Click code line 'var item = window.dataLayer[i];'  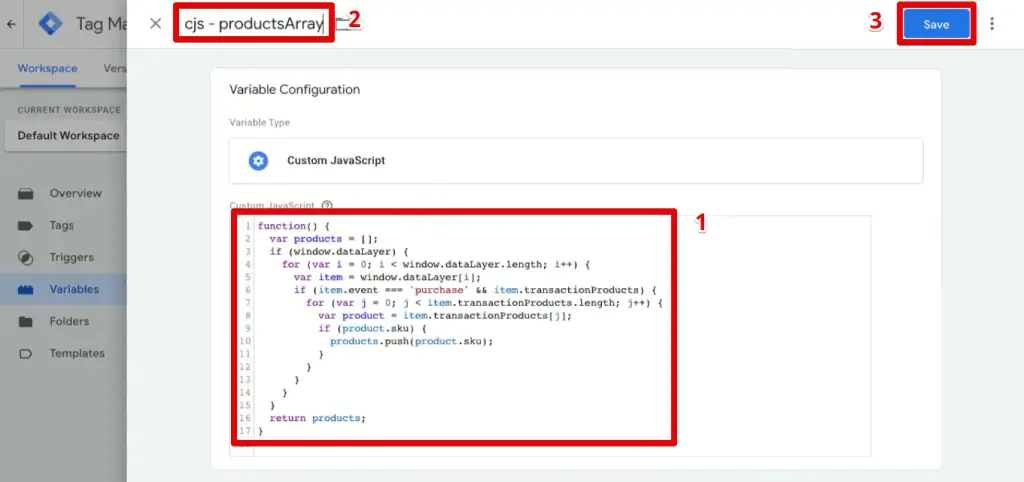click(387, 277)
